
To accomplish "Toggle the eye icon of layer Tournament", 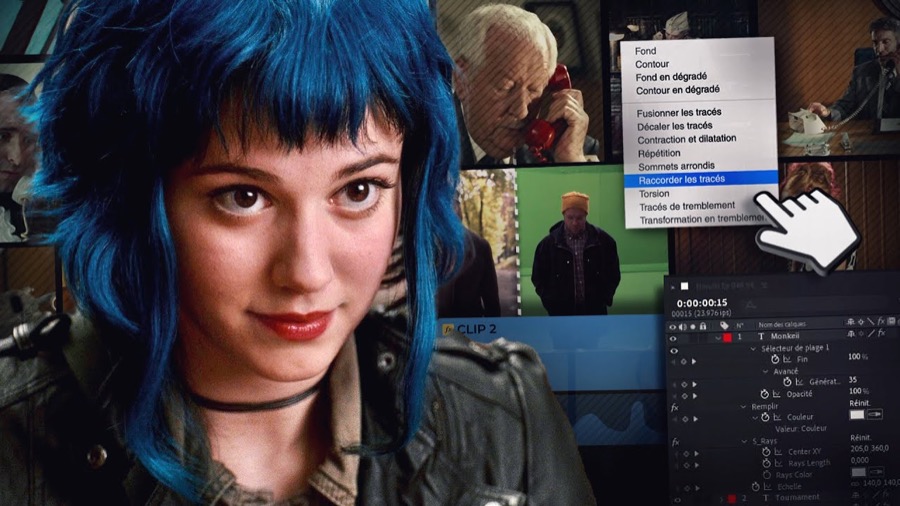I will click(678, 500).
